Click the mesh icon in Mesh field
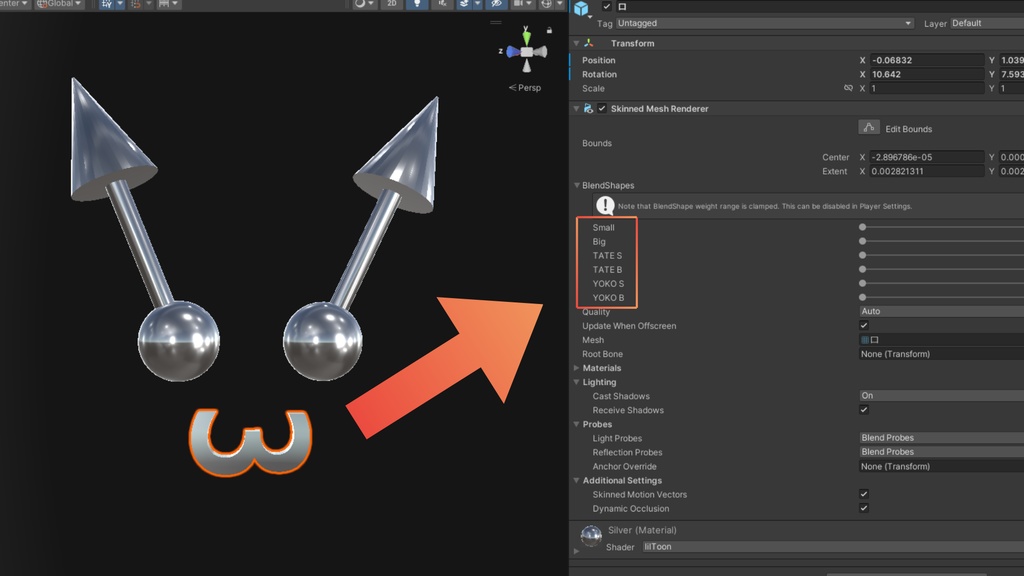Screen dimensions: 1024x576 coord(865,340)
